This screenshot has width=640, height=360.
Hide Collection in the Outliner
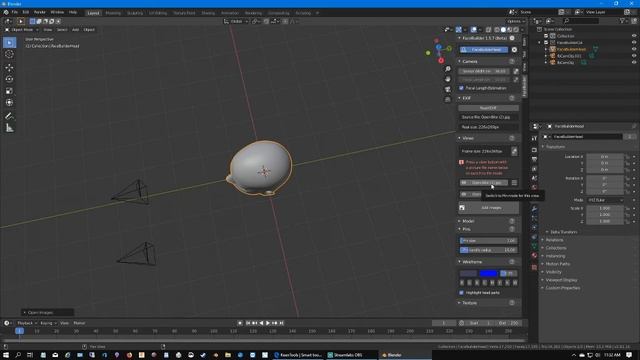(x=634, y=36)
